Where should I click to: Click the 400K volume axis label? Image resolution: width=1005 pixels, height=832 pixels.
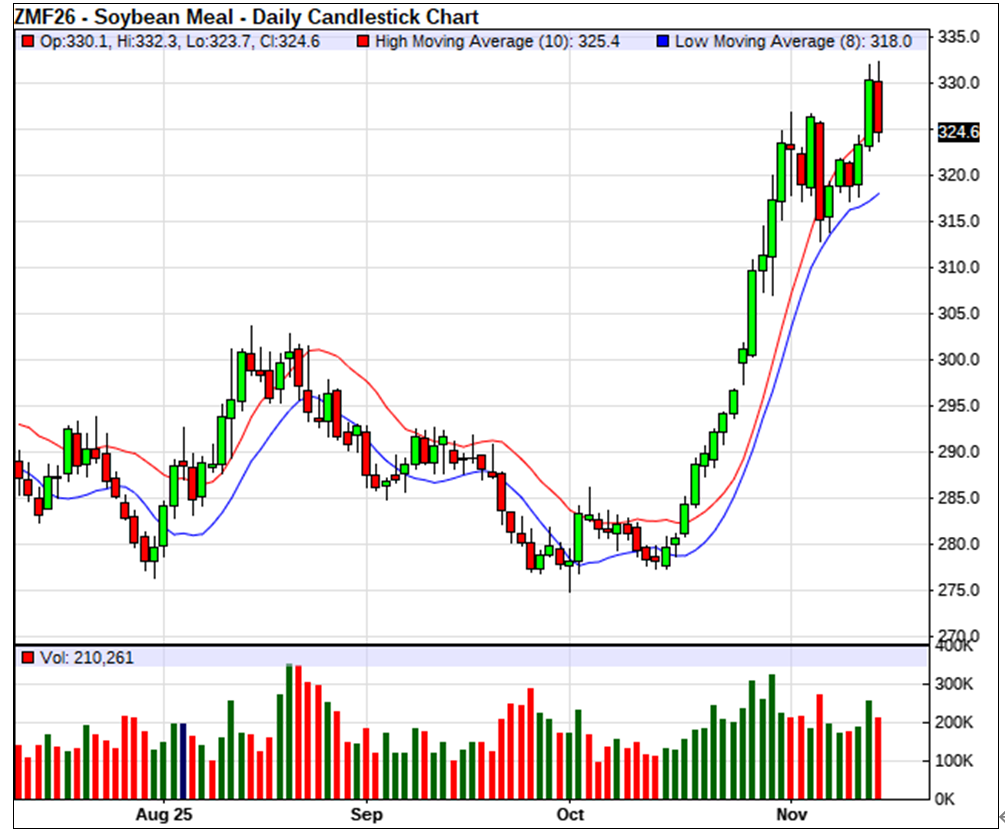[956, 646]
